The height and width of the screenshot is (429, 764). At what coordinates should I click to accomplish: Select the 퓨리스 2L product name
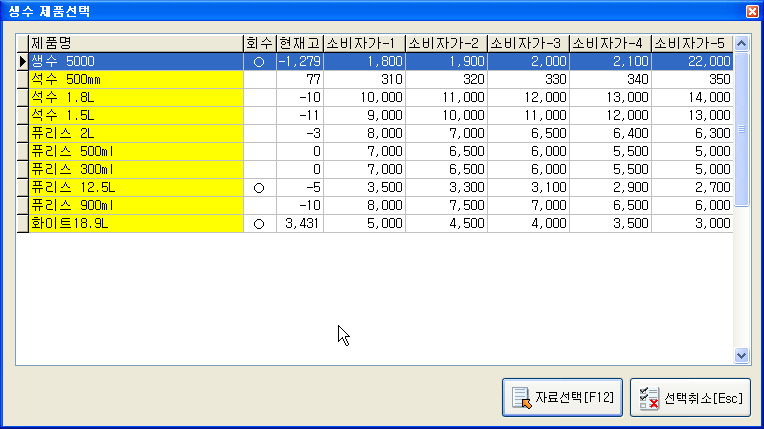click(136, 134)
